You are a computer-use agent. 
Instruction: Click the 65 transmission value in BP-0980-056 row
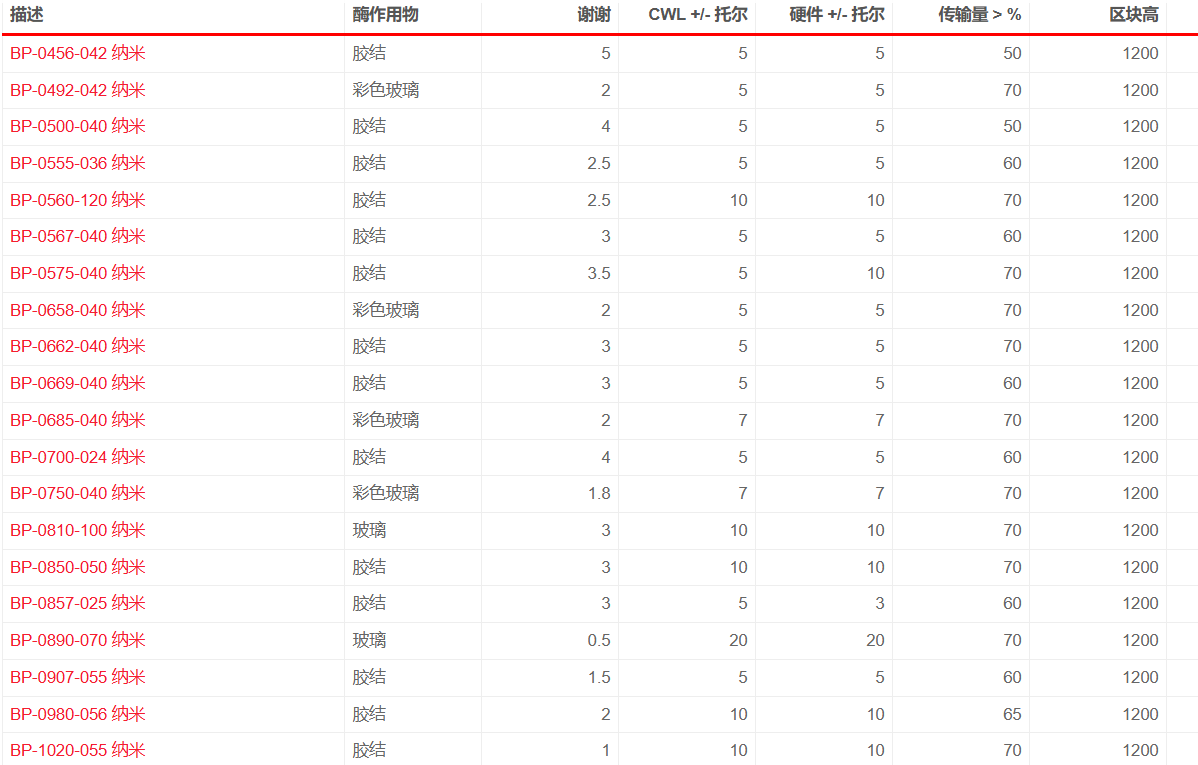point(1012,714)
